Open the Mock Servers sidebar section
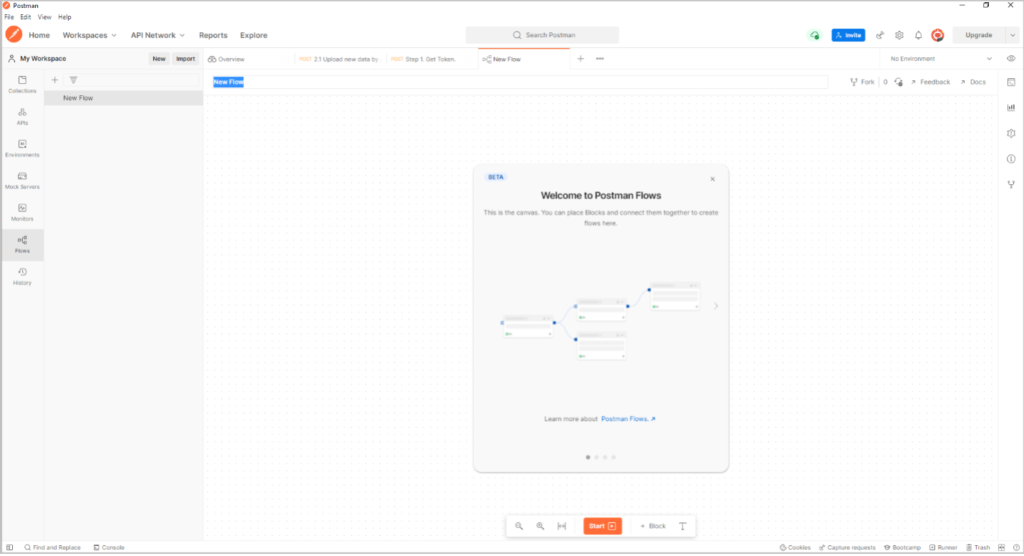This screenshot has height=556, width=1024. 22,179
